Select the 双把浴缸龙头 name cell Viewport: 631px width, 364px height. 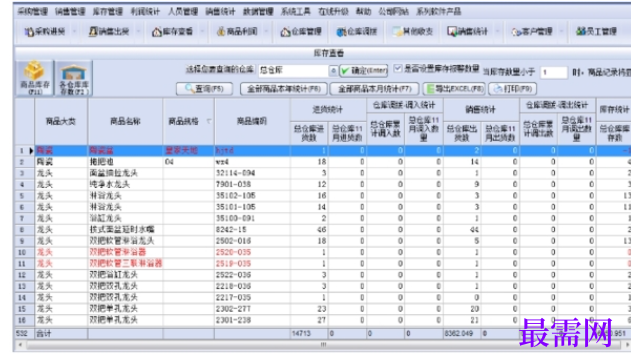tap(125, 275)
